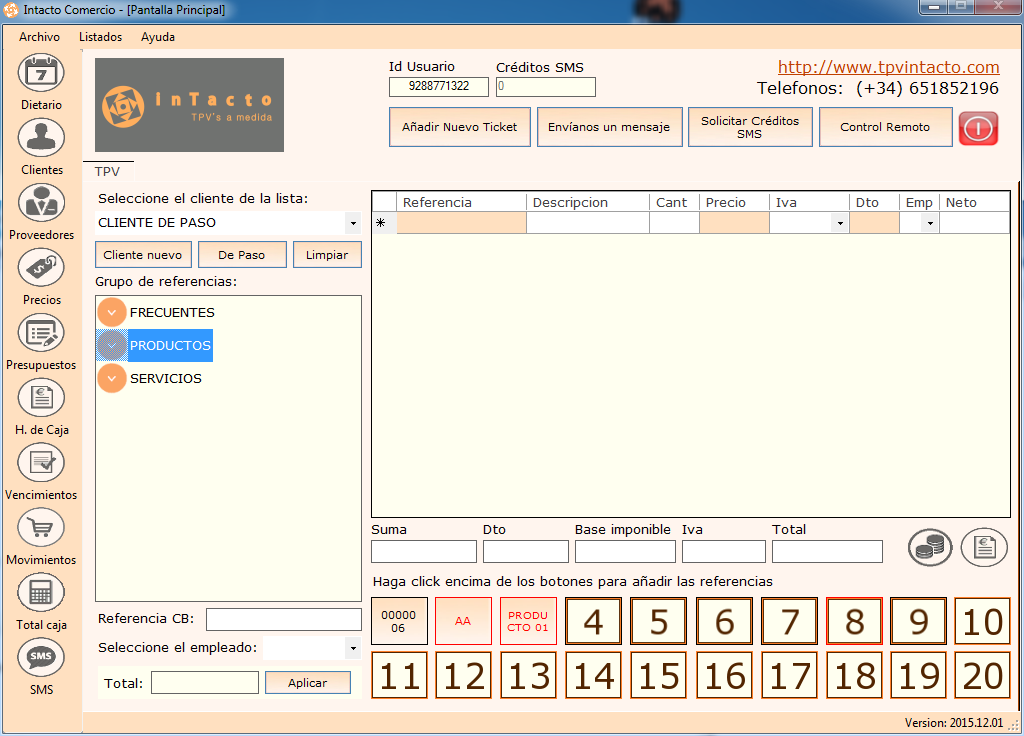Open the Listados menu
The width and height of the screenshot is (1024, 736).
[100, 37]
